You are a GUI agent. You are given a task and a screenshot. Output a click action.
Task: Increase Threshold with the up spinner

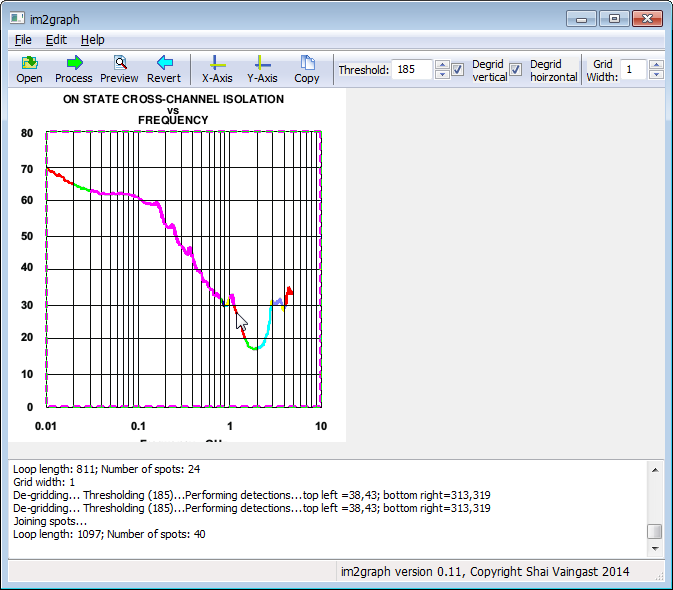tap(441, 65)
